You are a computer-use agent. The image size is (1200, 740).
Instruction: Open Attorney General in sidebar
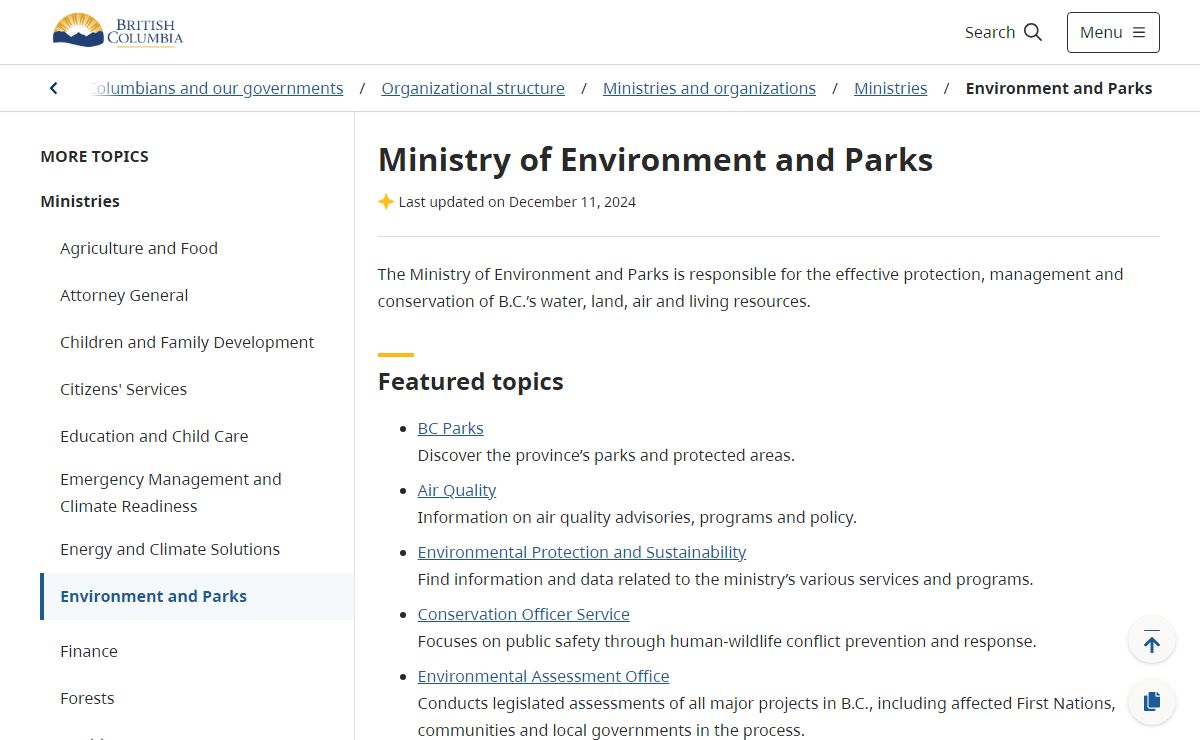coord(124,295)
